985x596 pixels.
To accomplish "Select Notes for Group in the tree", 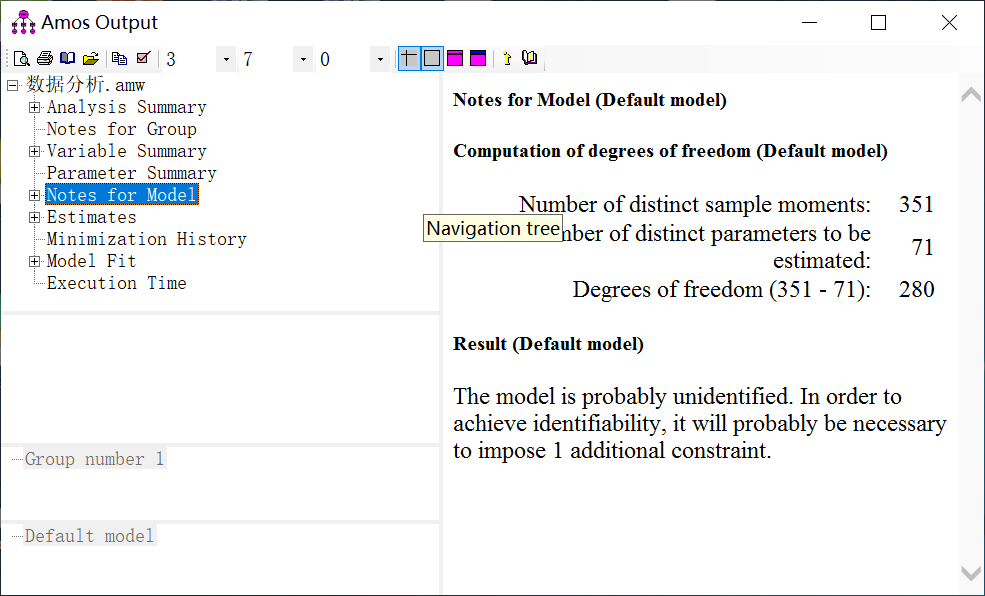I will (121, 129).
